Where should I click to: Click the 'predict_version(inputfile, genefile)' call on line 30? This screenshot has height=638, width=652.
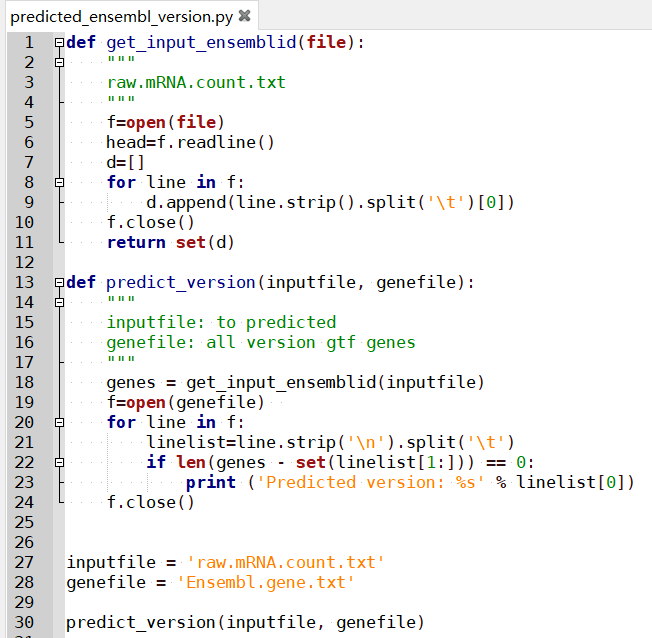point(245,623)
